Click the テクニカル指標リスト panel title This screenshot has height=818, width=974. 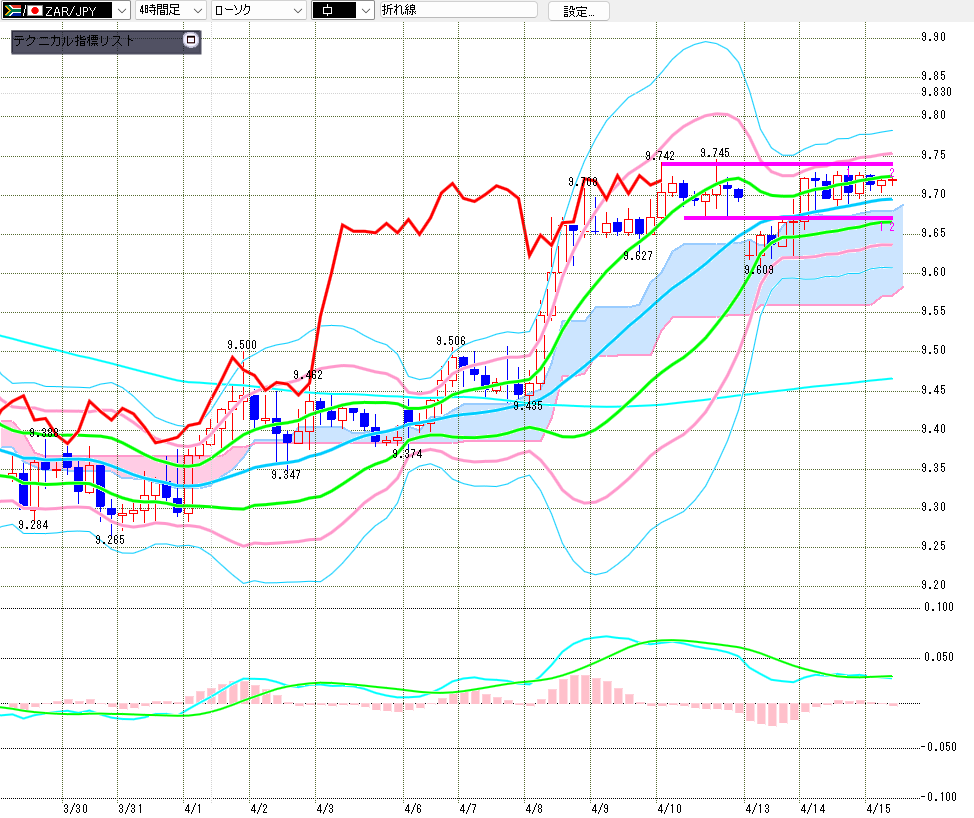coord(74,42)
